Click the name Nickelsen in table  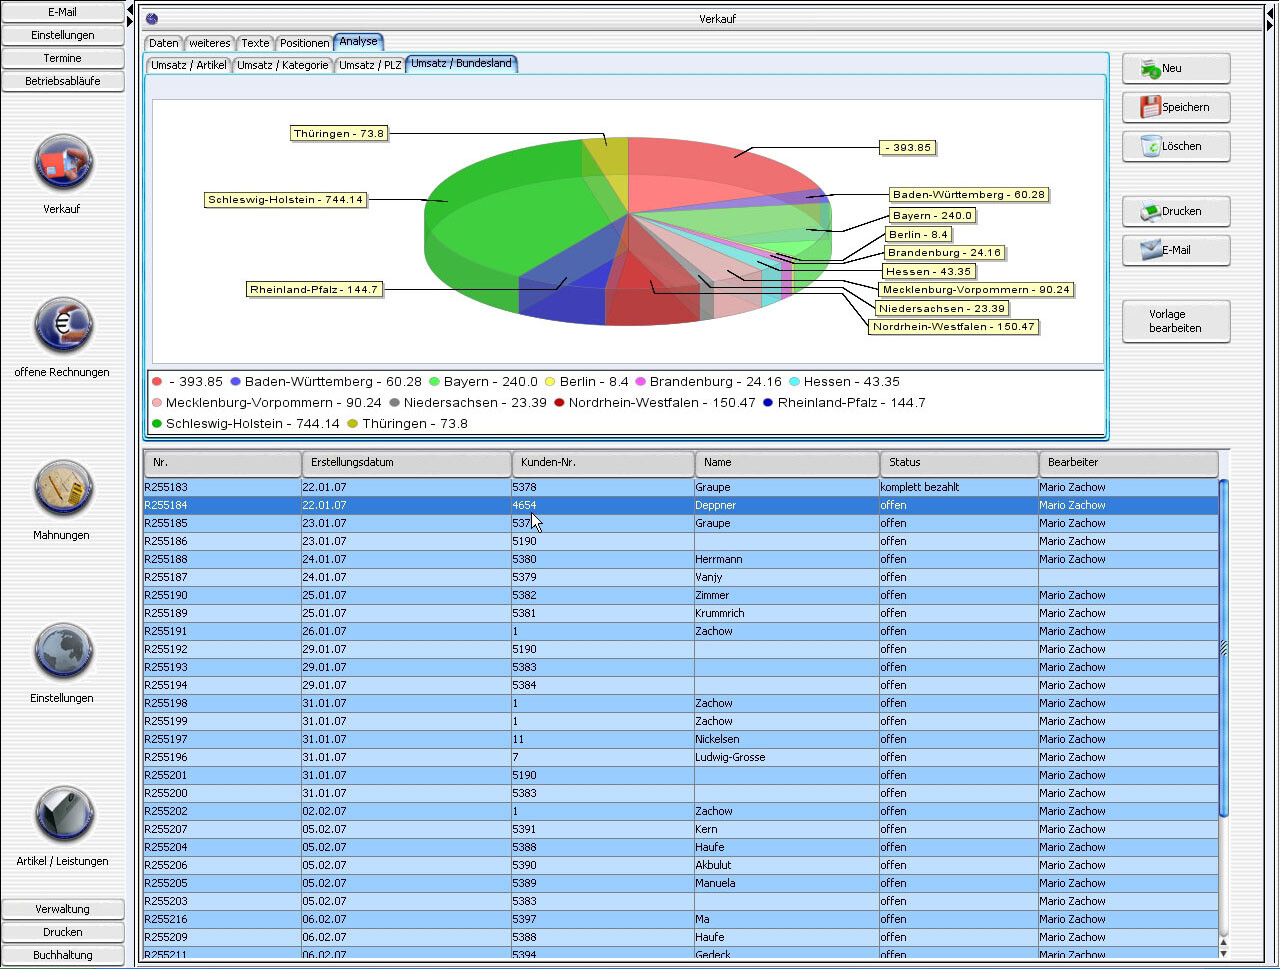click(717, 739)
